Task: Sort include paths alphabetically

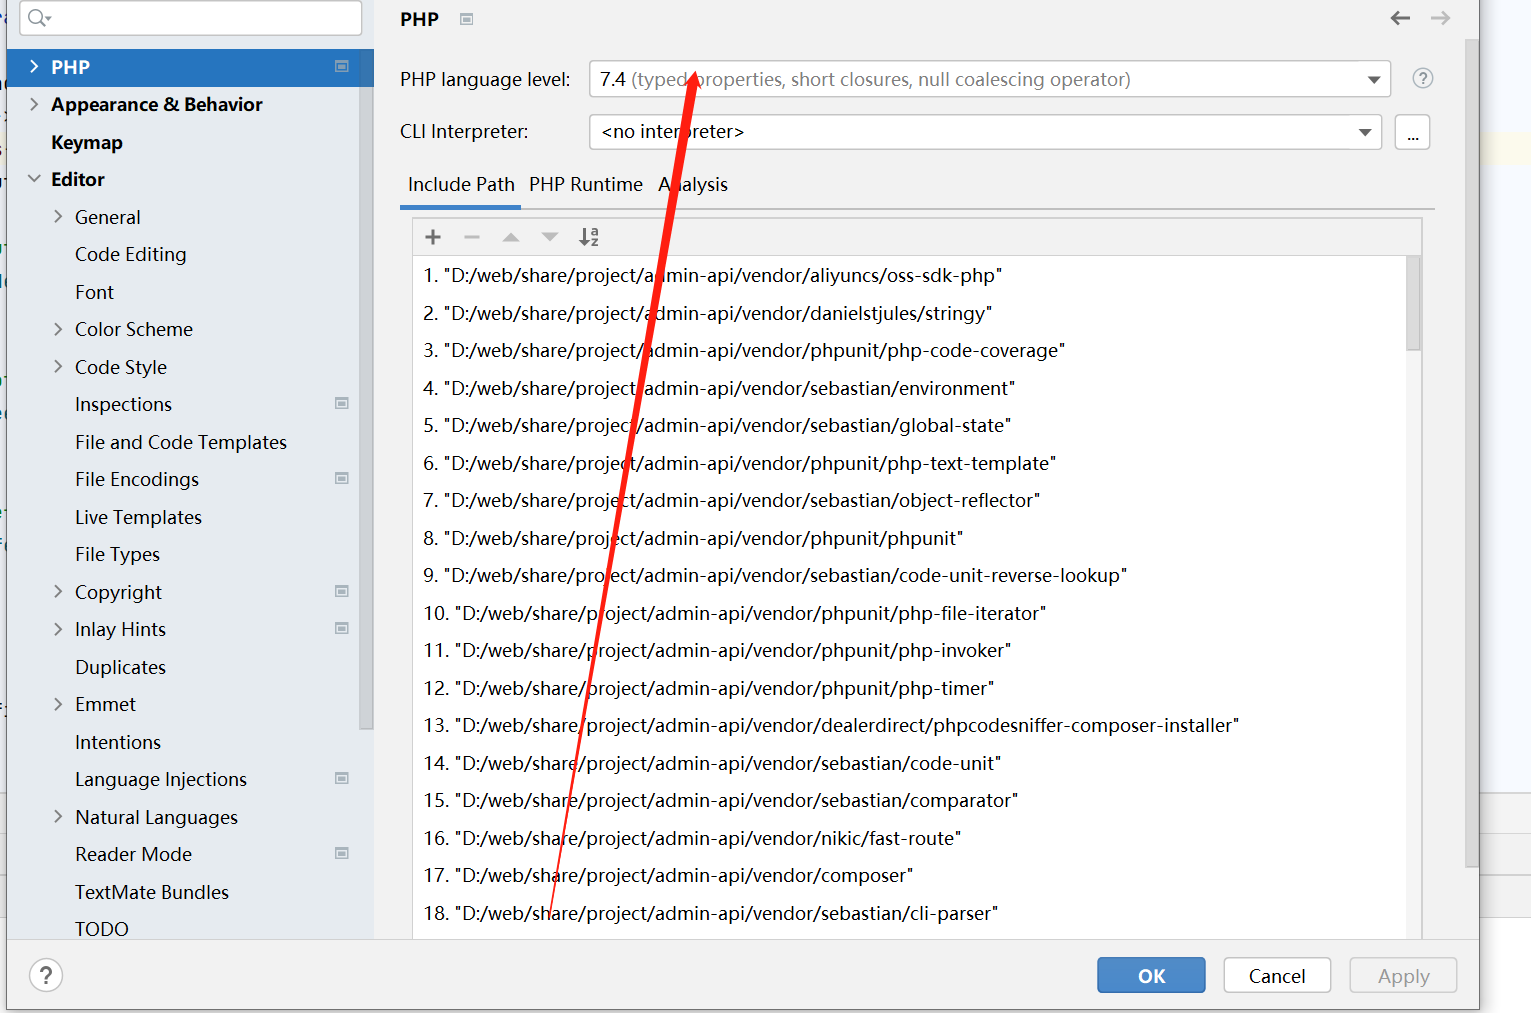Action: (x=589, y=237)
